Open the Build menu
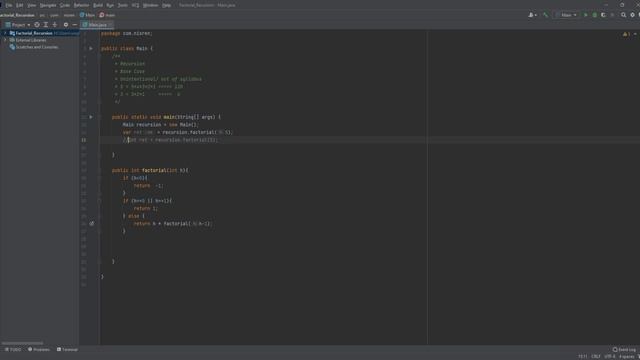 98,5
